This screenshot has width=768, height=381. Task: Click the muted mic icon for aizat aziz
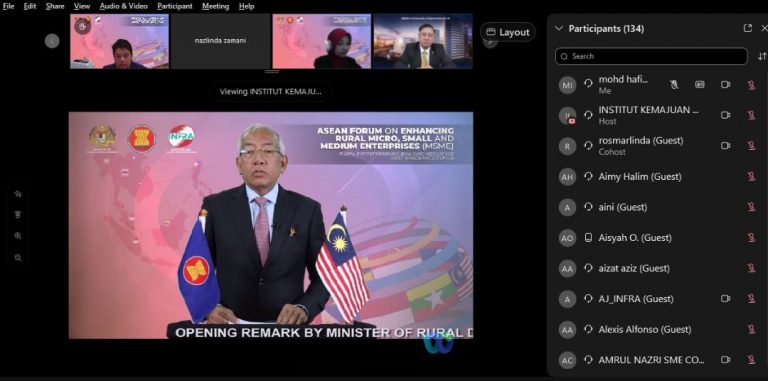[x=751, y=268]
